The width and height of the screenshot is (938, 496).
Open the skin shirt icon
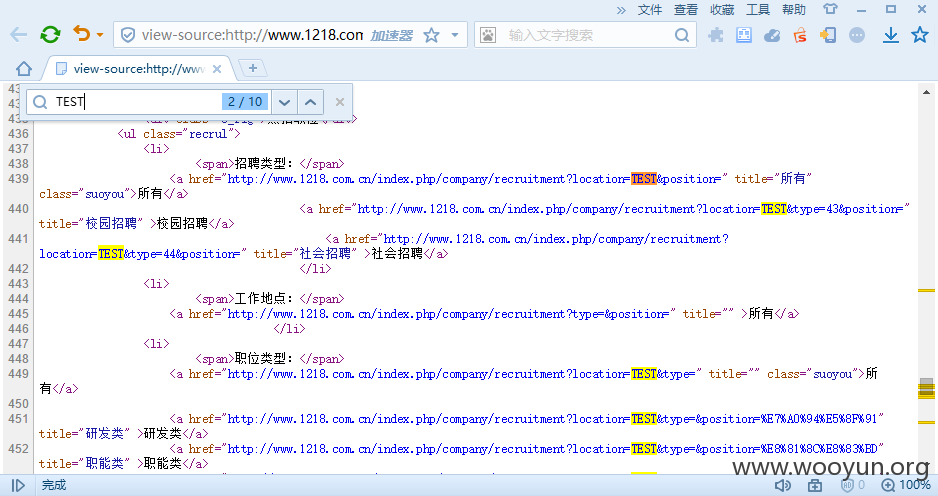(830, 9)
